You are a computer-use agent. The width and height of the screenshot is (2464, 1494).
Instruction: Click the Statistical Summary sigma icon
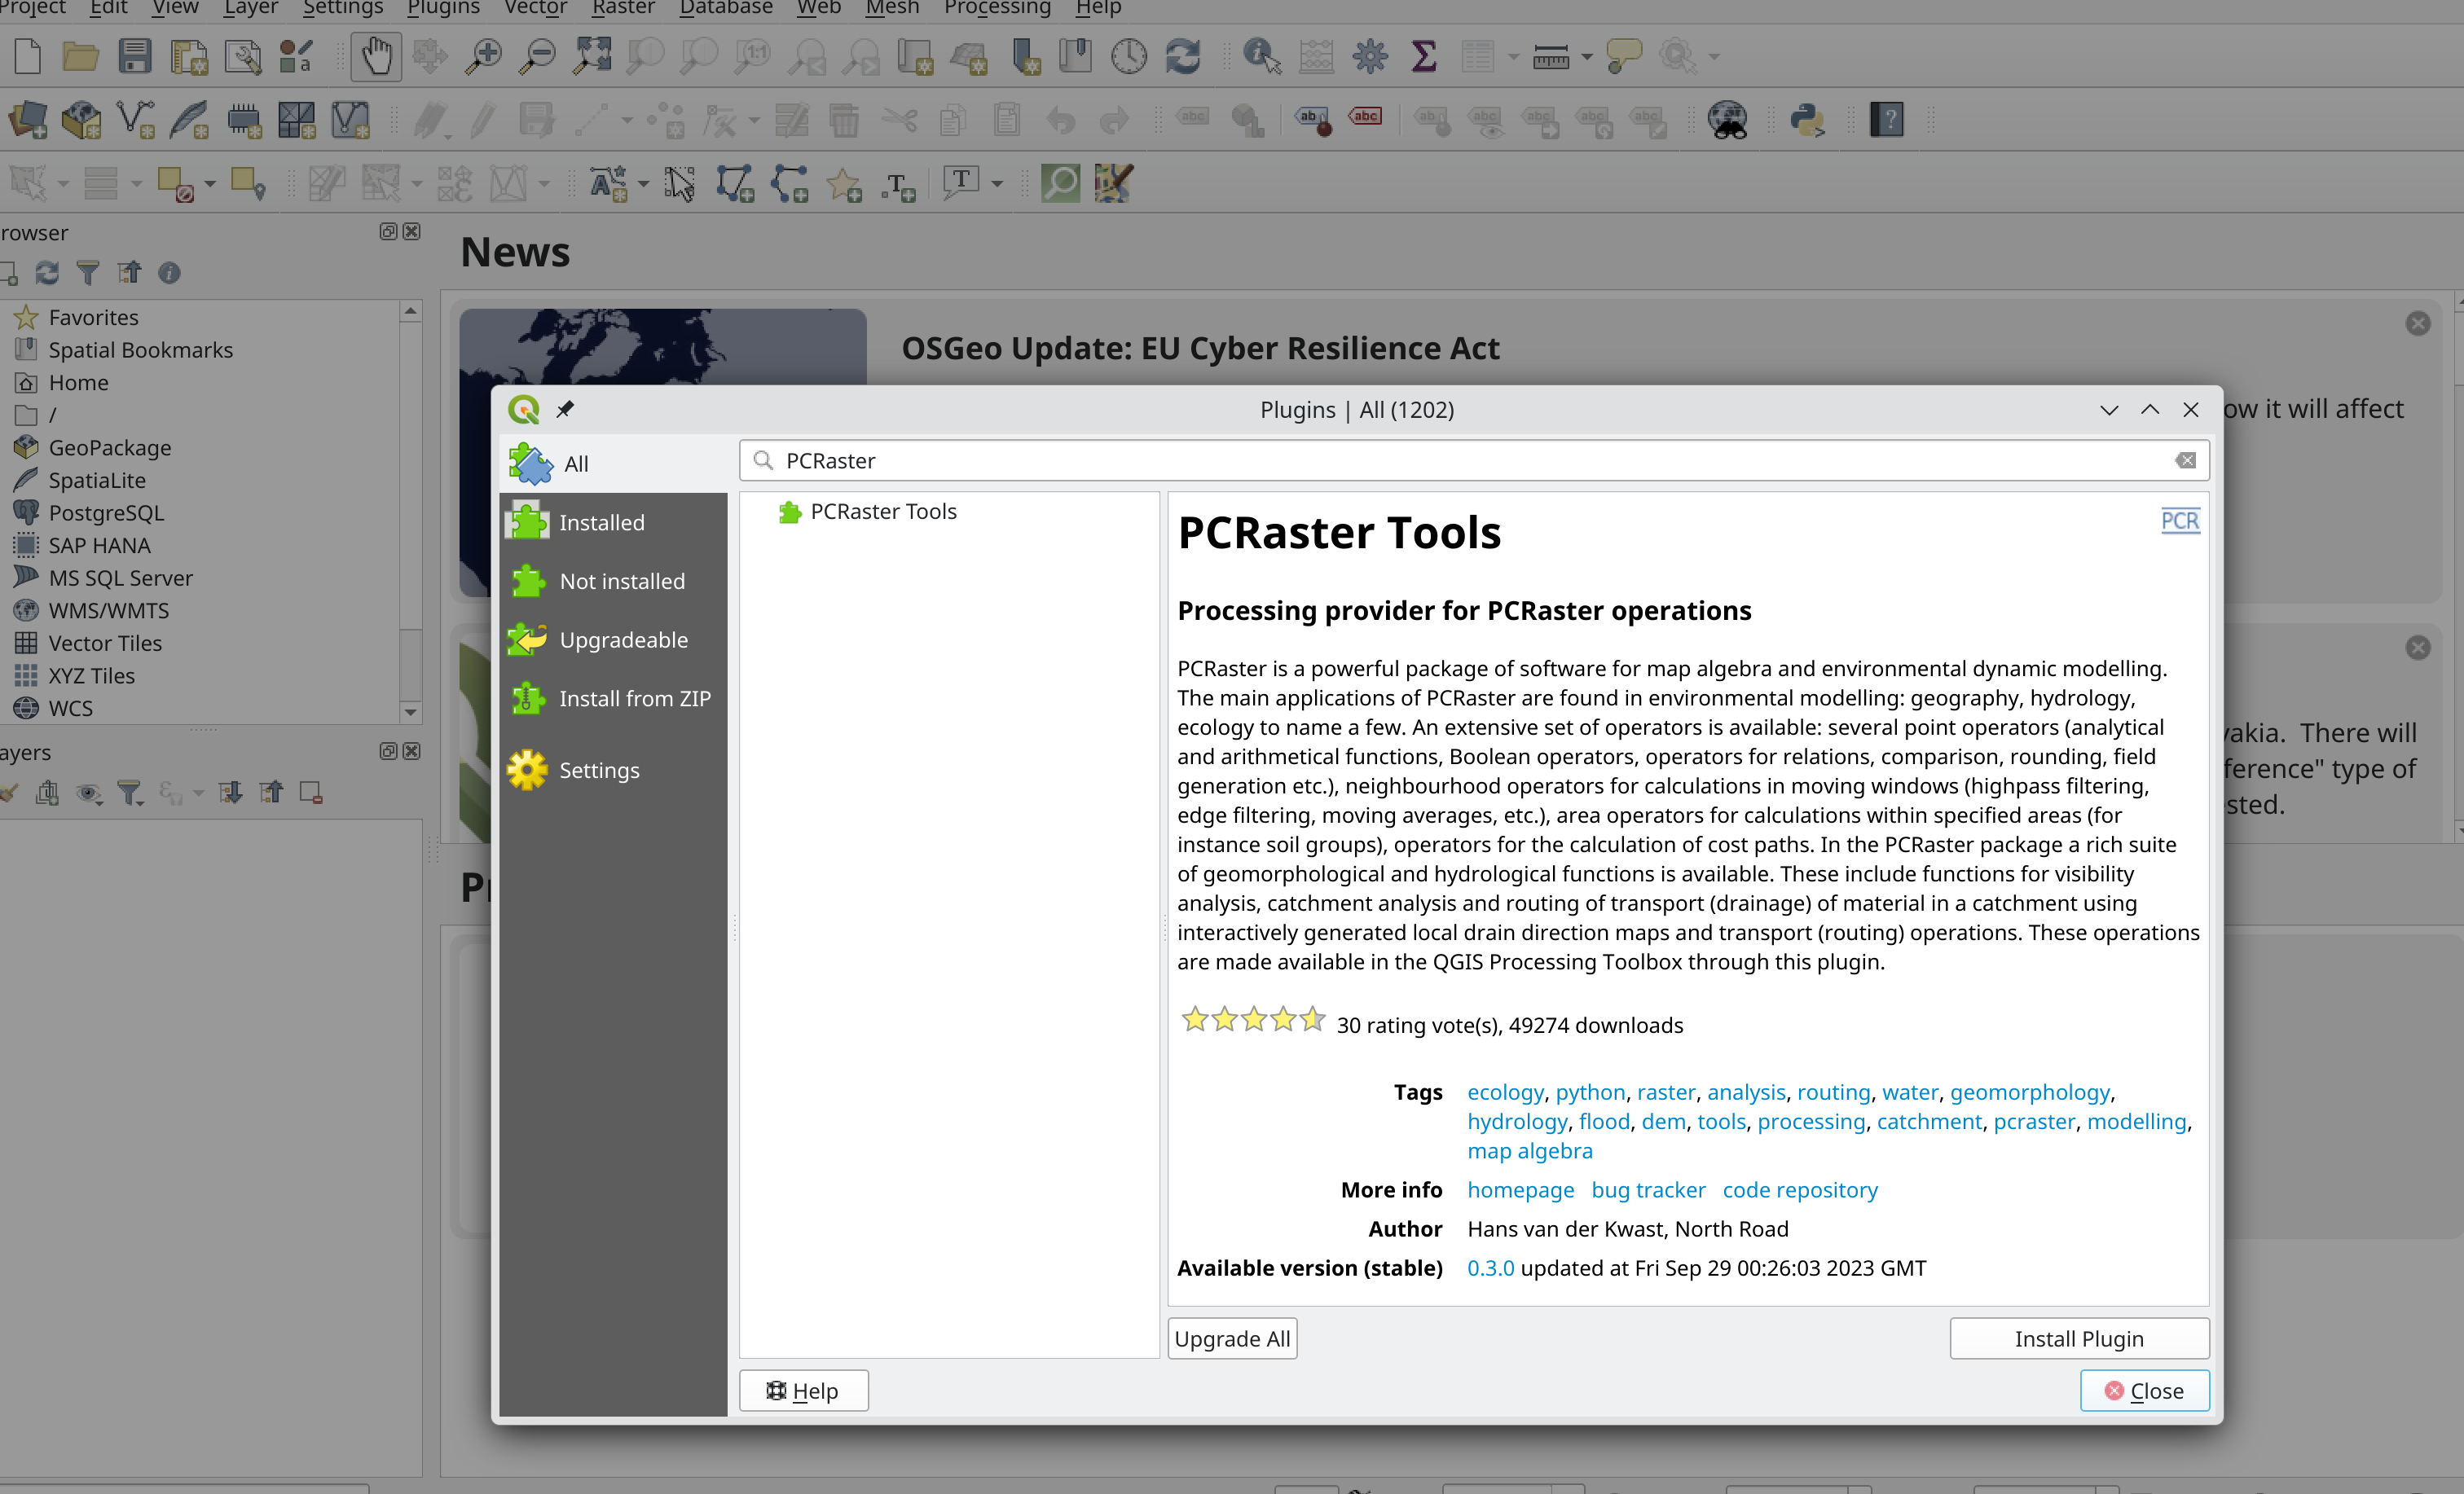(x=1424, y=56)
